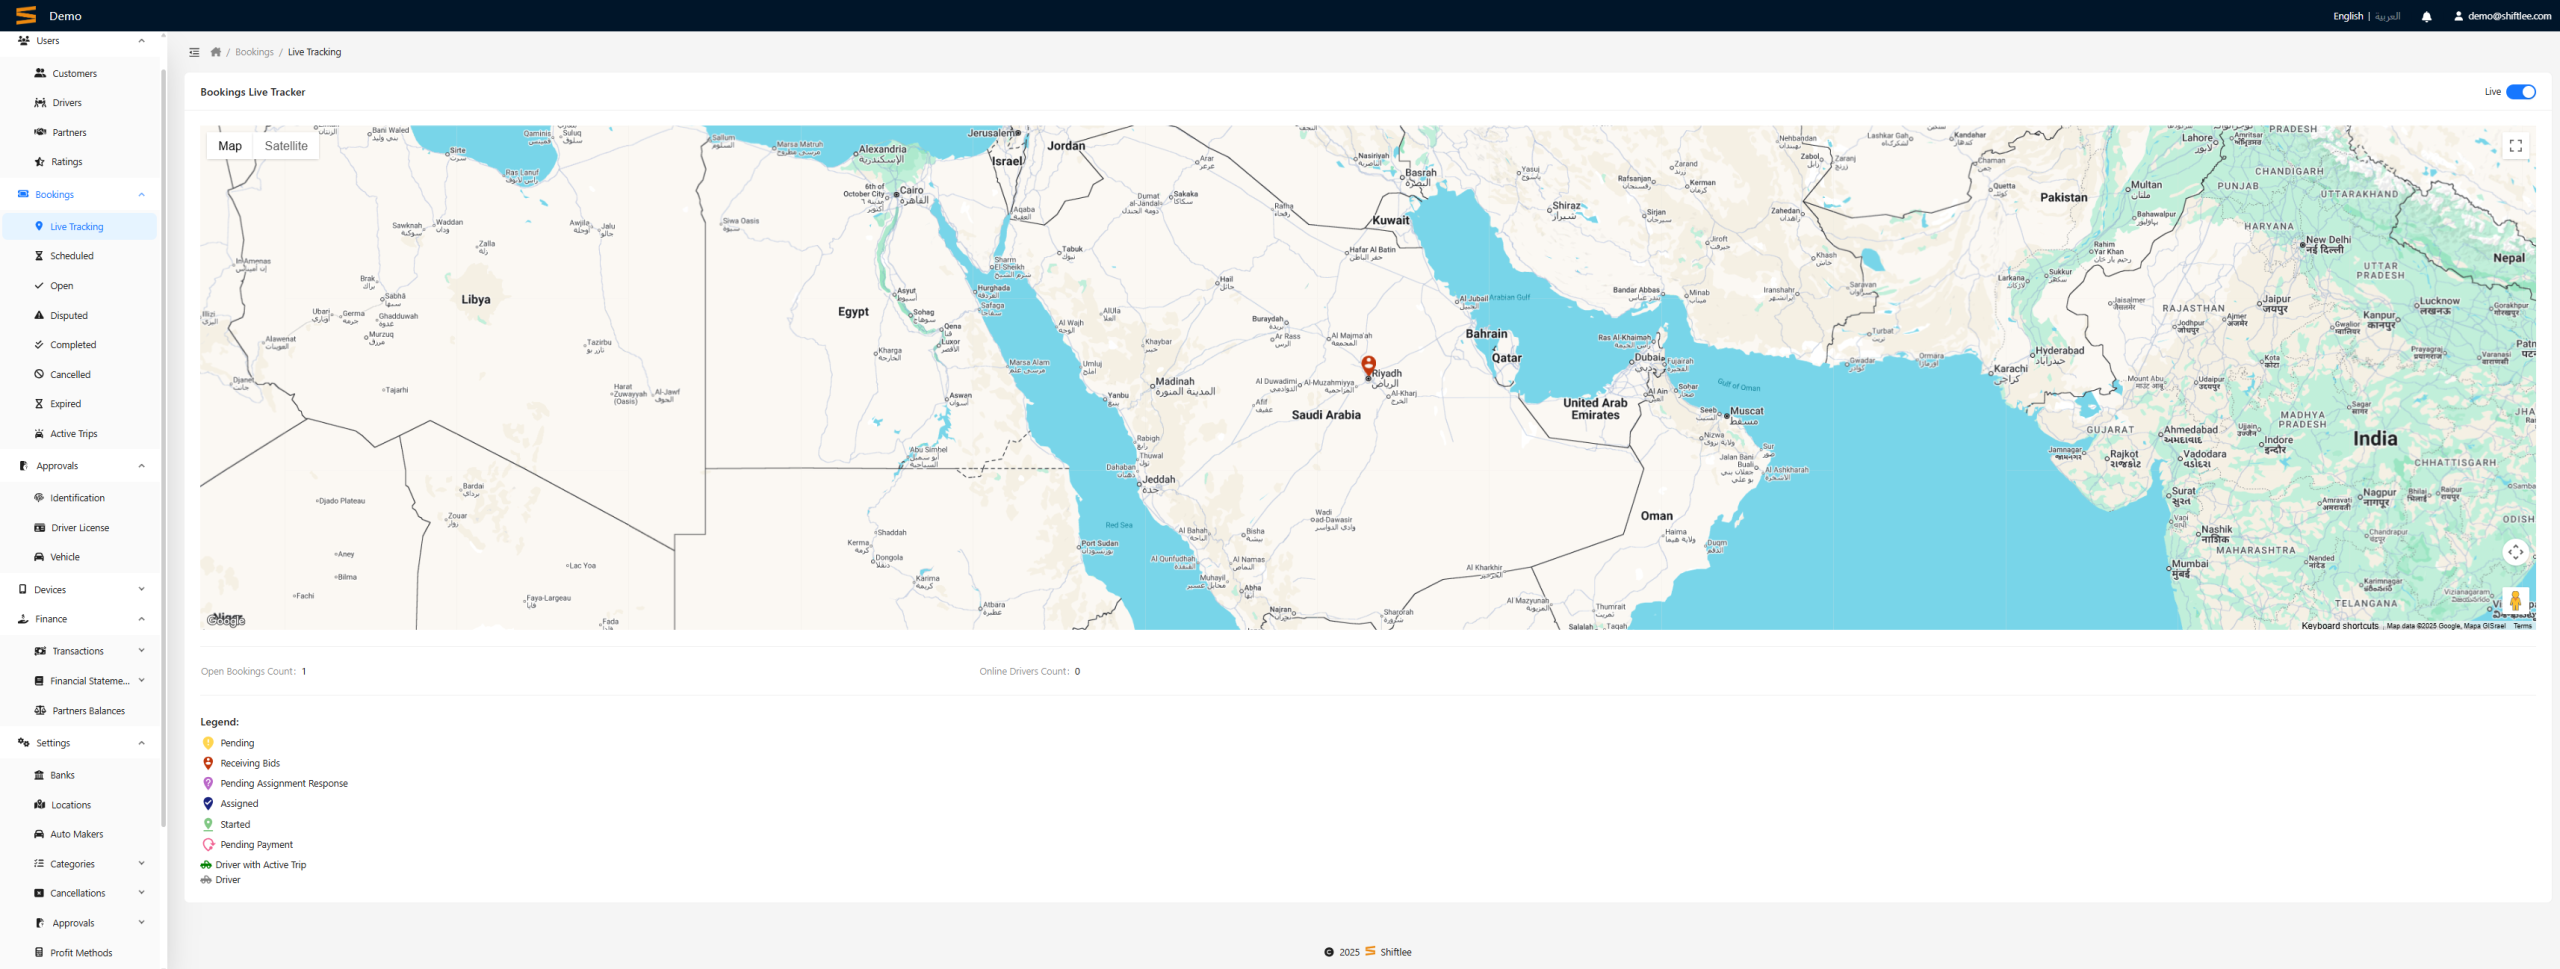Switch map to Satellite view

click(286, 146)
